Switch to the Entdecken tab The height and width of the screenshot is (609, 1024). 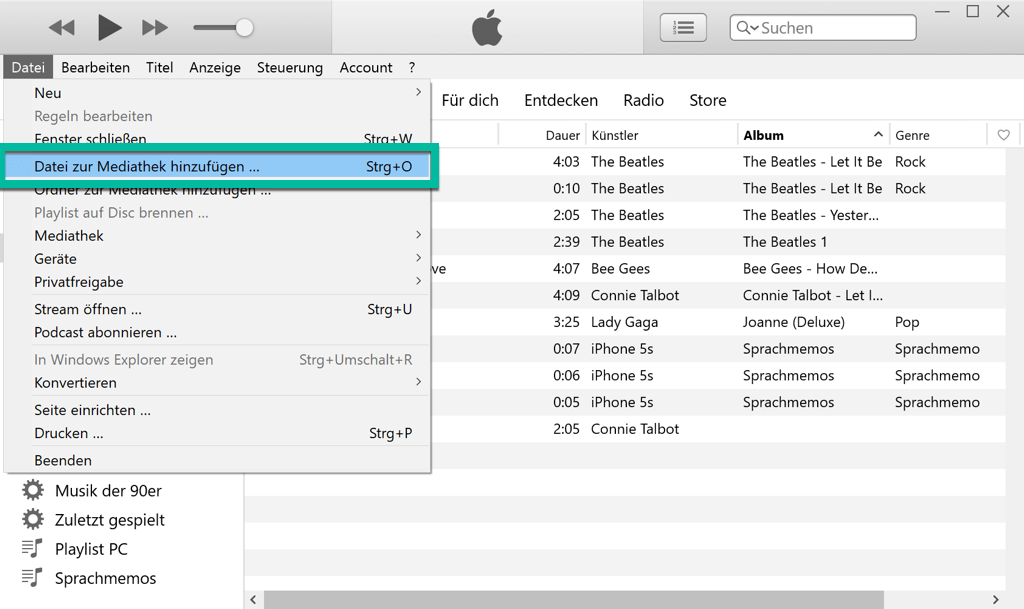click(561, 101)
